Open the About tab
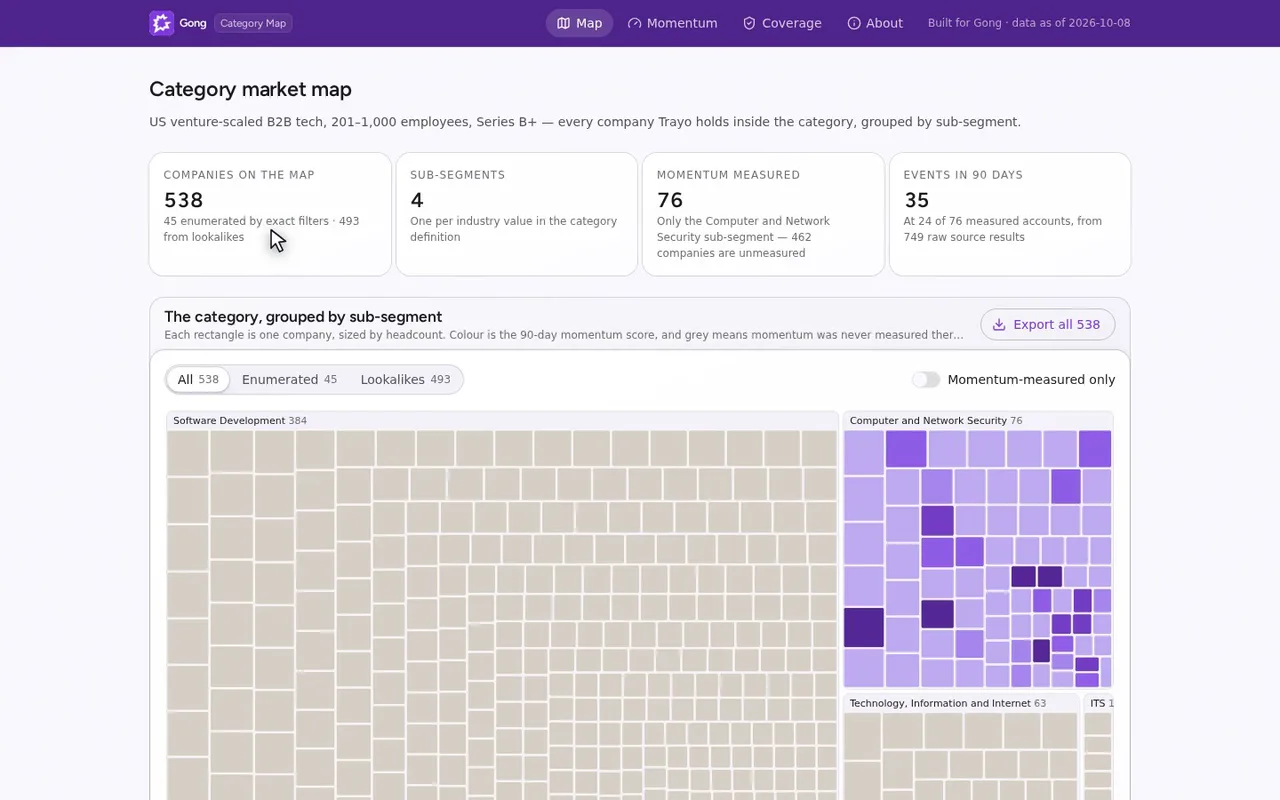Screen dimensions: 1280x800 click(x=875, y=23)
